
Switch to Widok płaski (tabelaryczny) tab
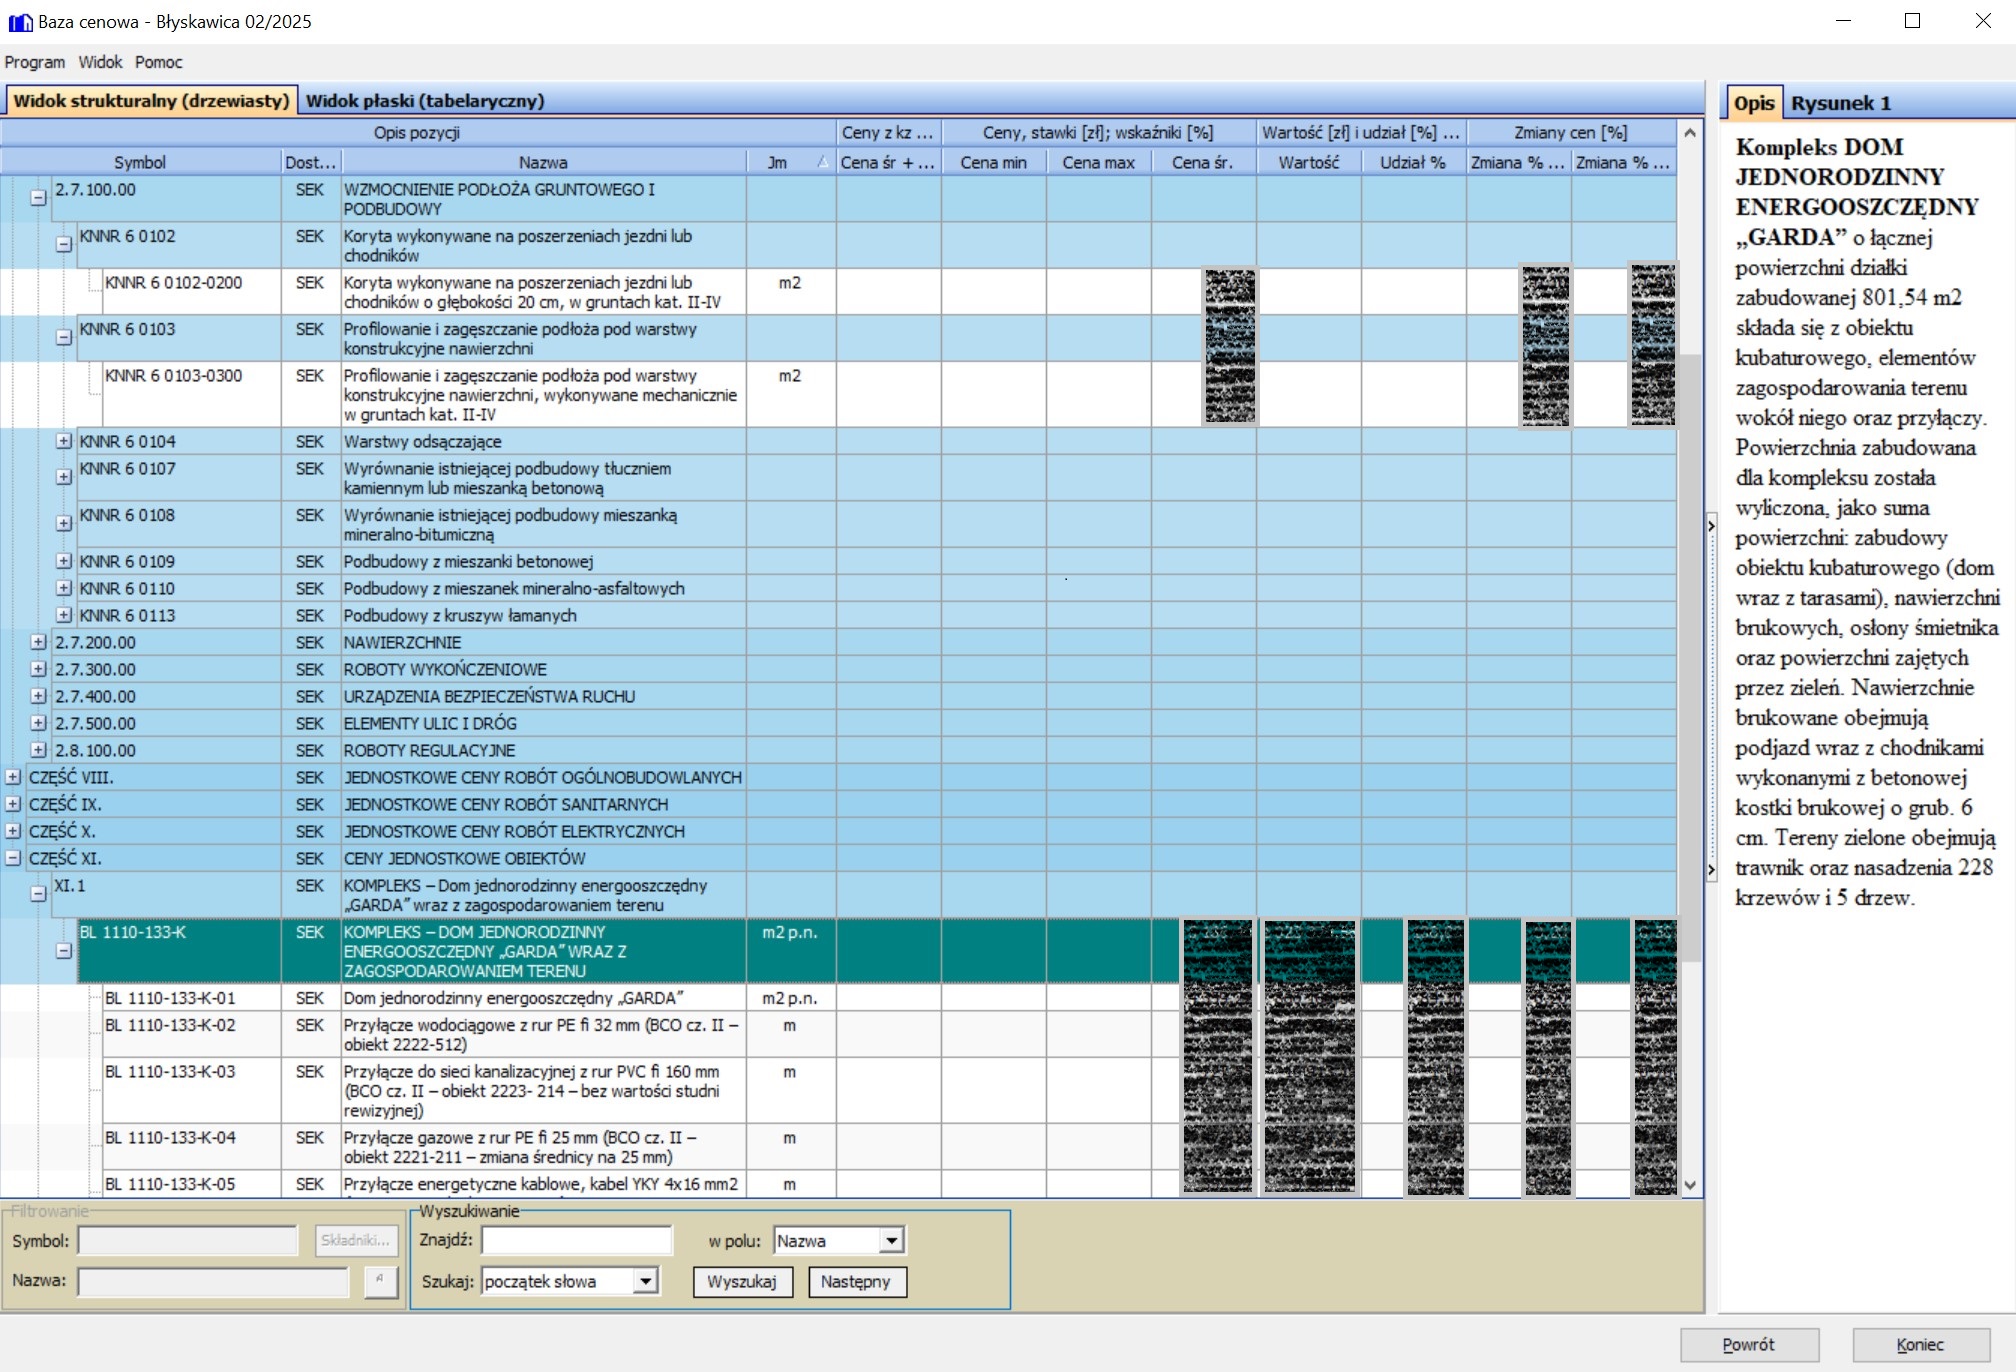[425, 101]
